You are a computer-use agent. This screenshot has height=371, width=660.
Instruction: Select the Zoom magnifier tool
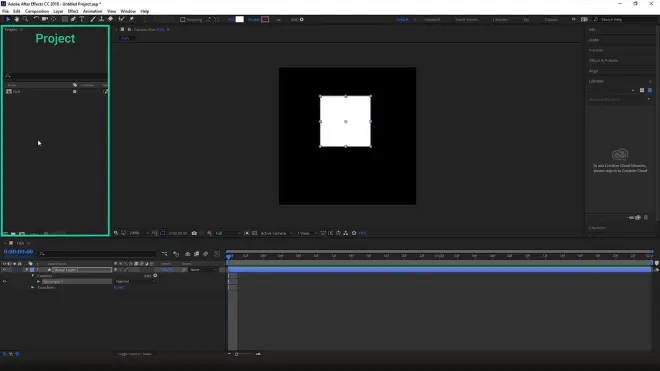point(25,19)
